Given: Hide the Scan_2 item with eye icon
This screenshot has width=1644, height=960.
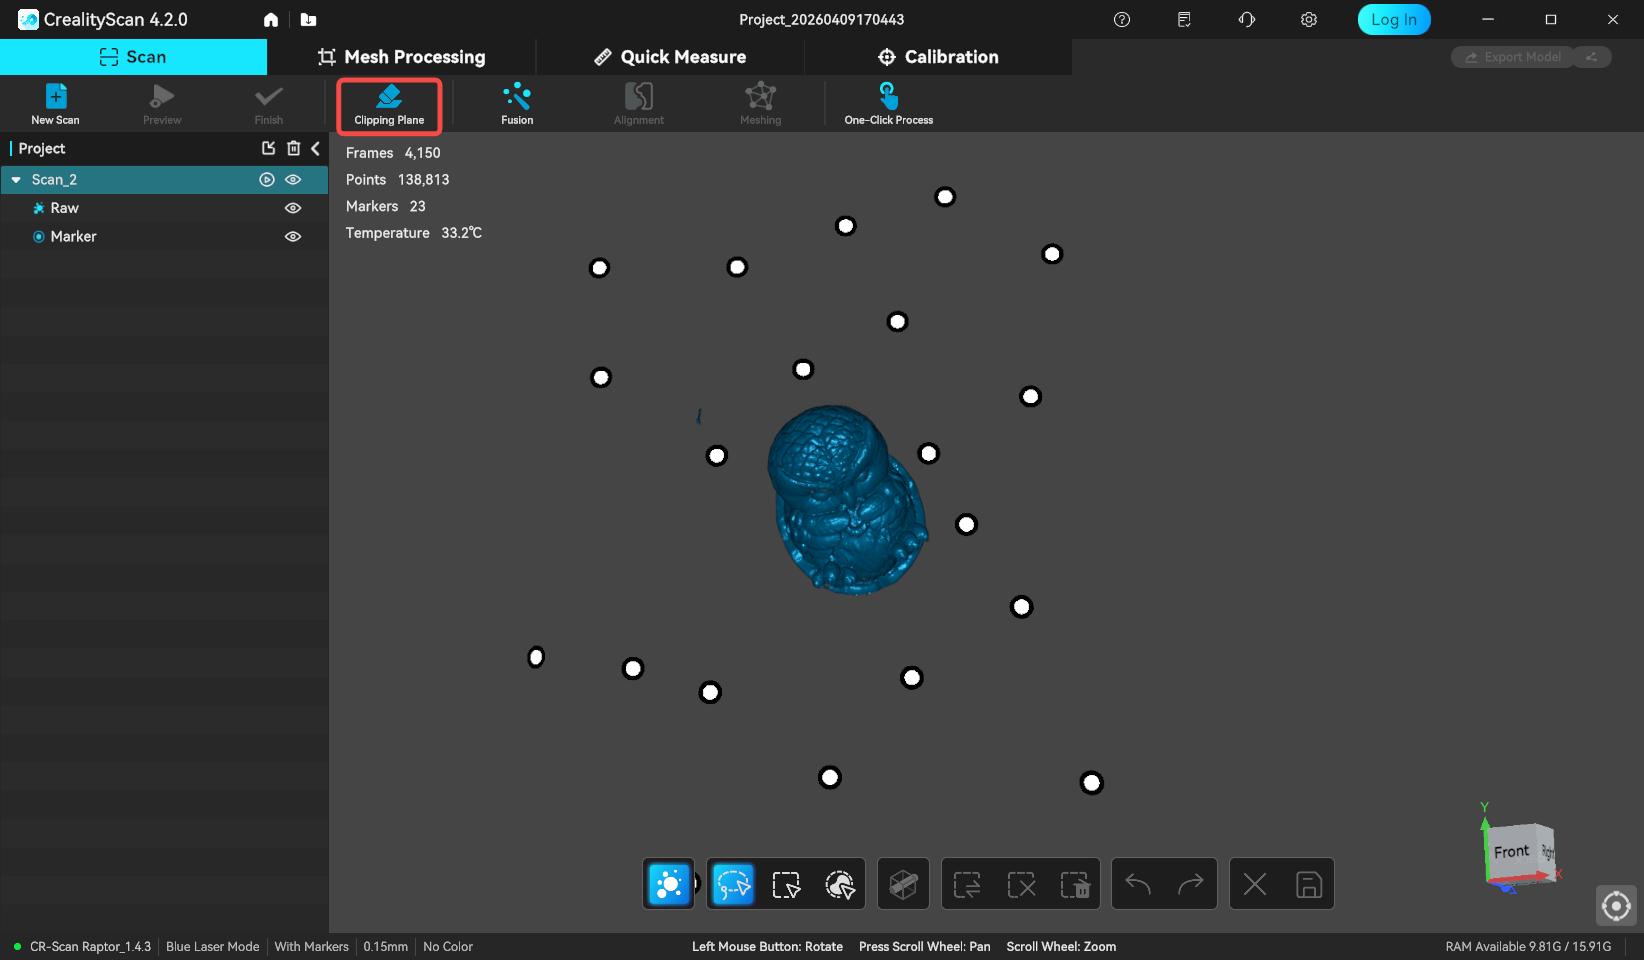Looking at the screenshot, I should [x=293, y=180].
